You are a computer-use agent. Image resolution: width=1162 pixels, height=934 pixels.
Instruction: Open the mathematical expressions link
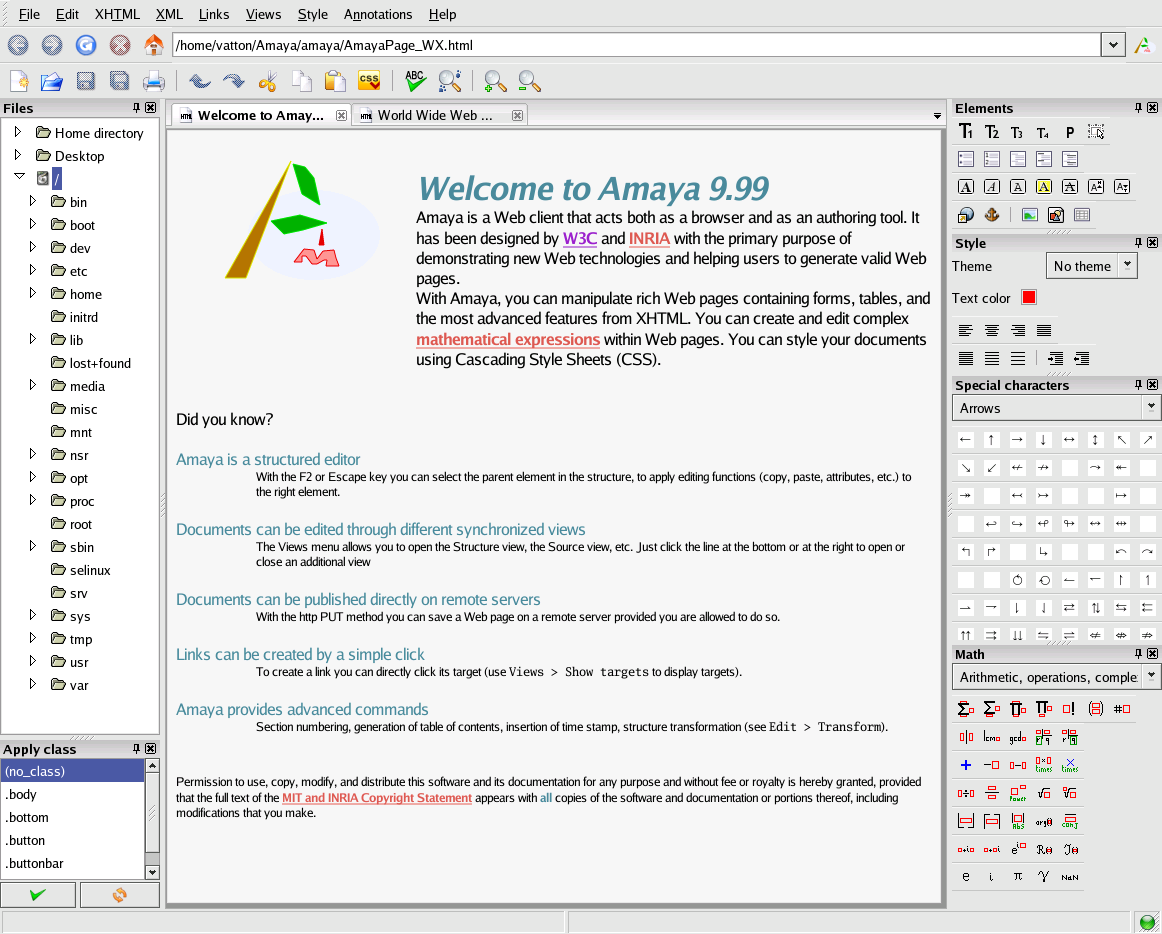(x=508, y=340)
